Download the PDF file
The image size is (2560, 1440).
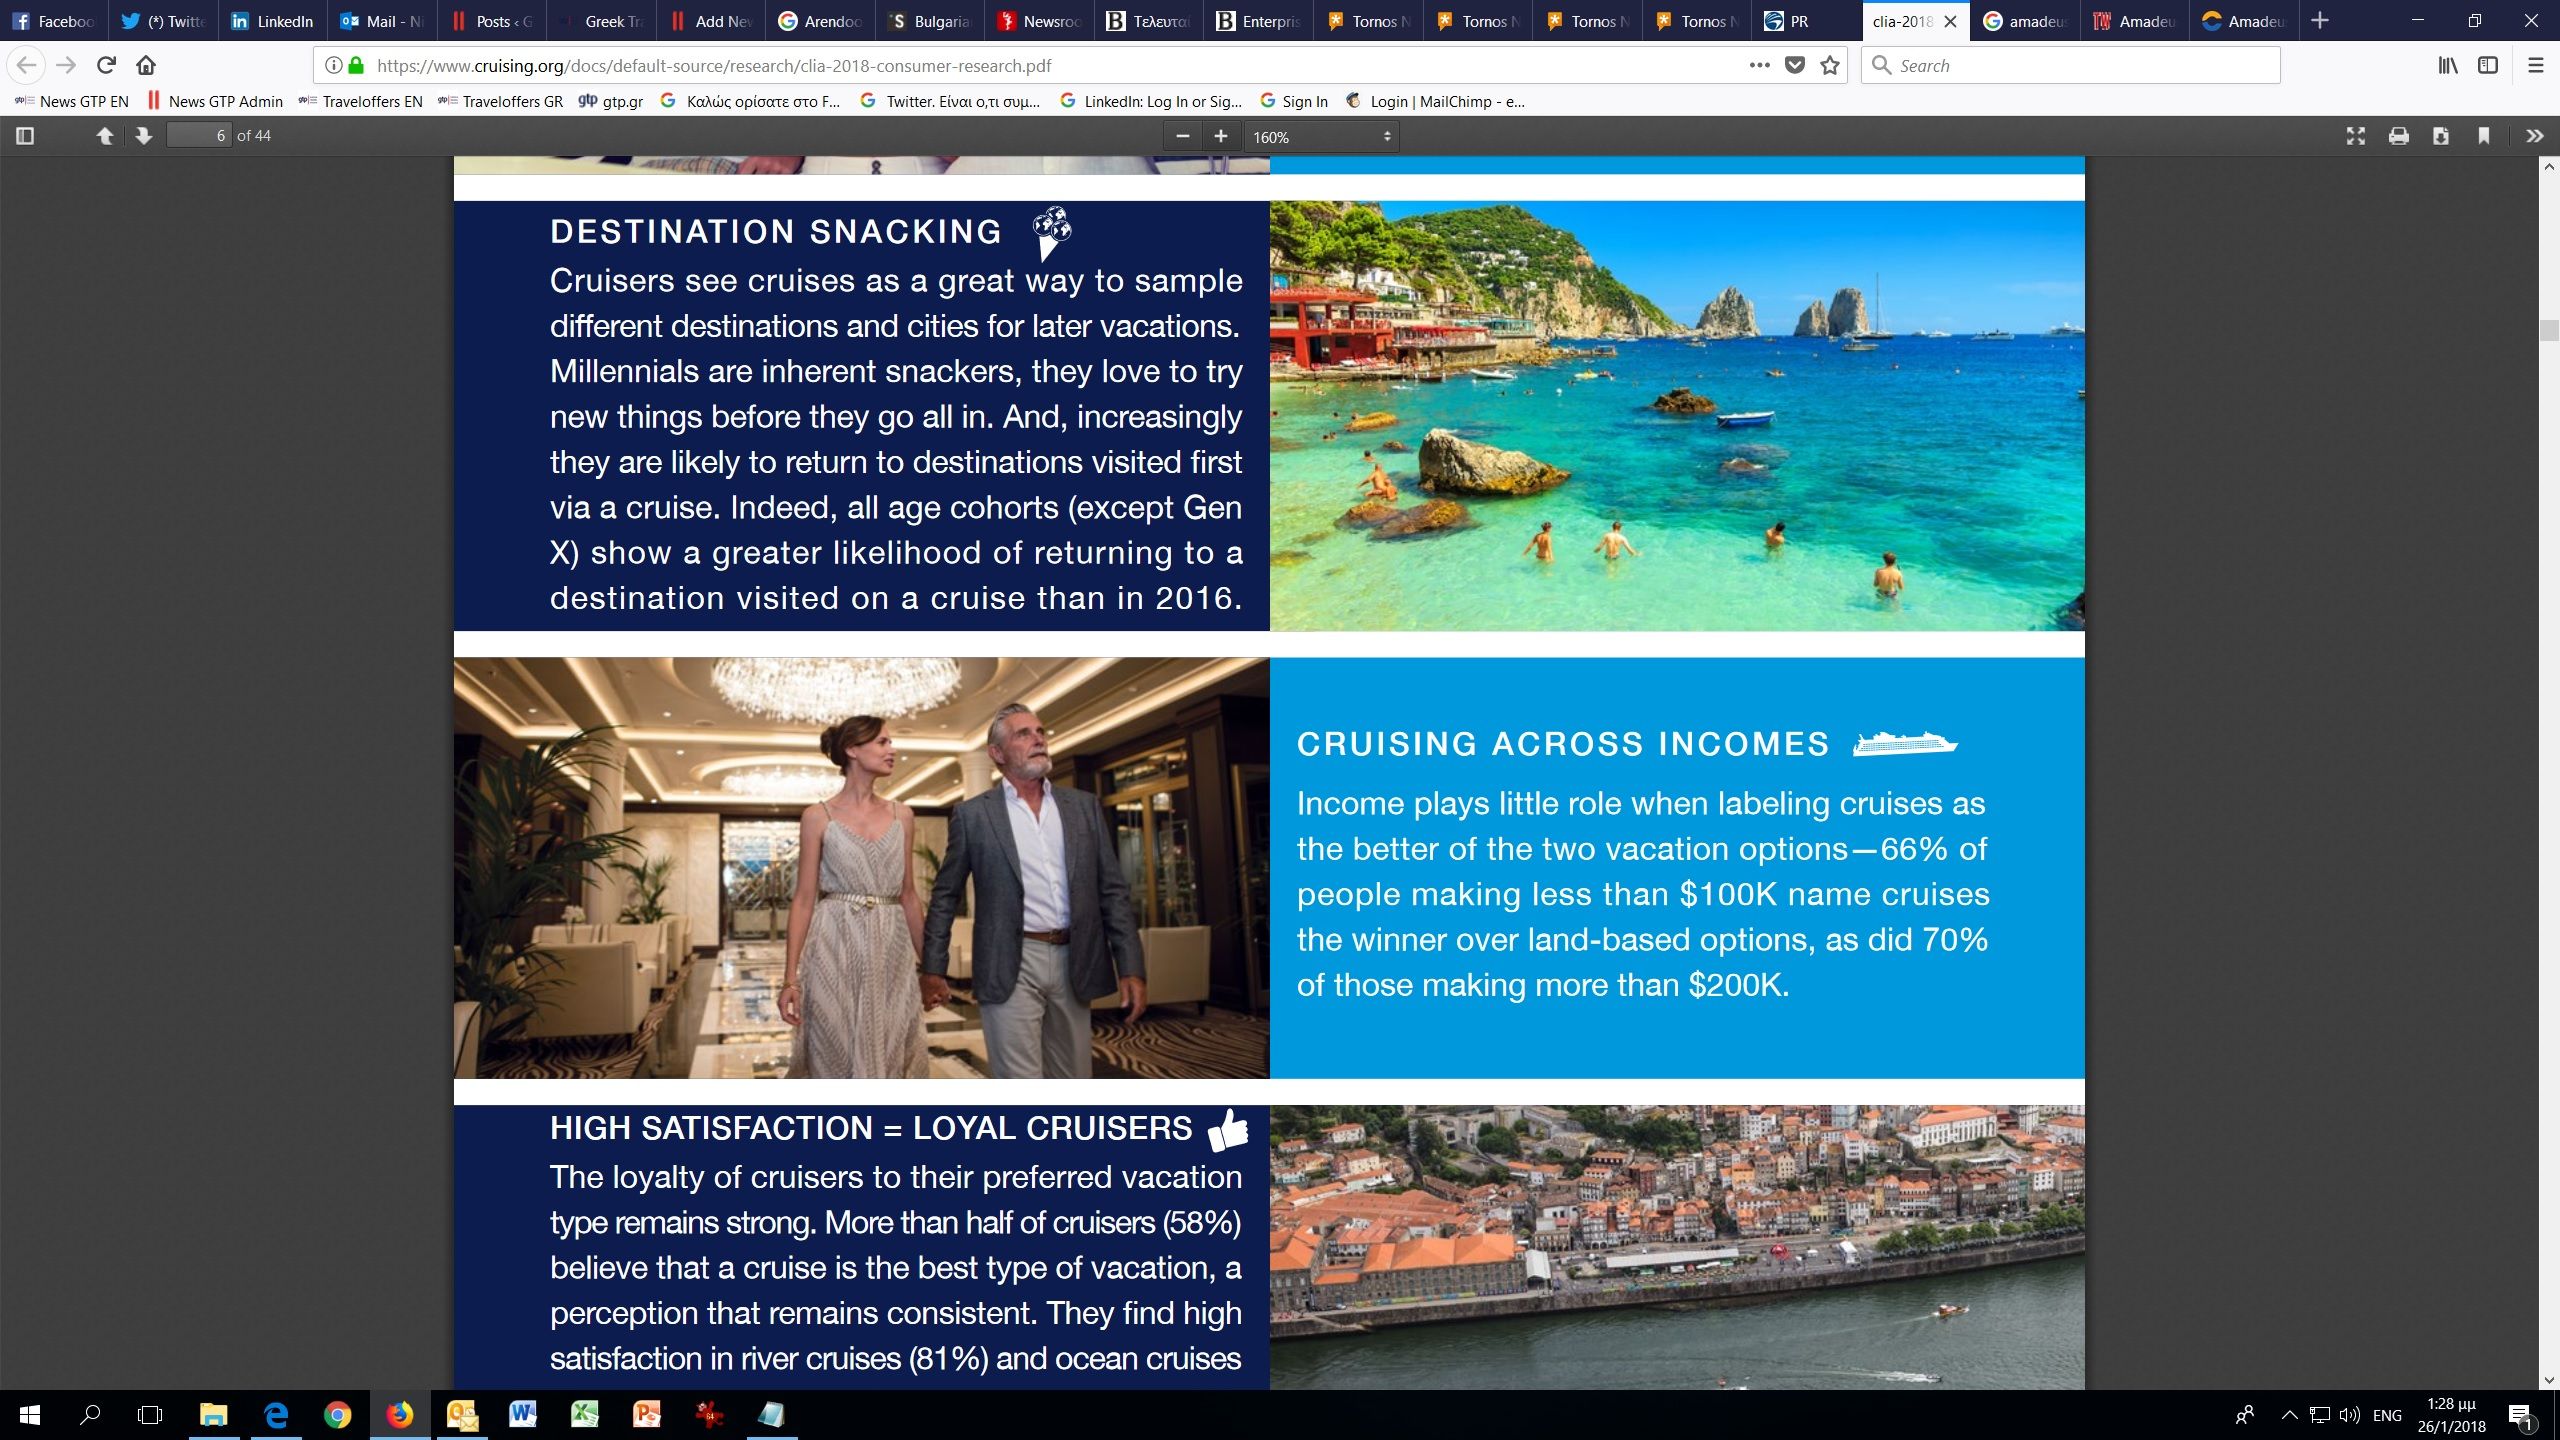point(2441,136)
